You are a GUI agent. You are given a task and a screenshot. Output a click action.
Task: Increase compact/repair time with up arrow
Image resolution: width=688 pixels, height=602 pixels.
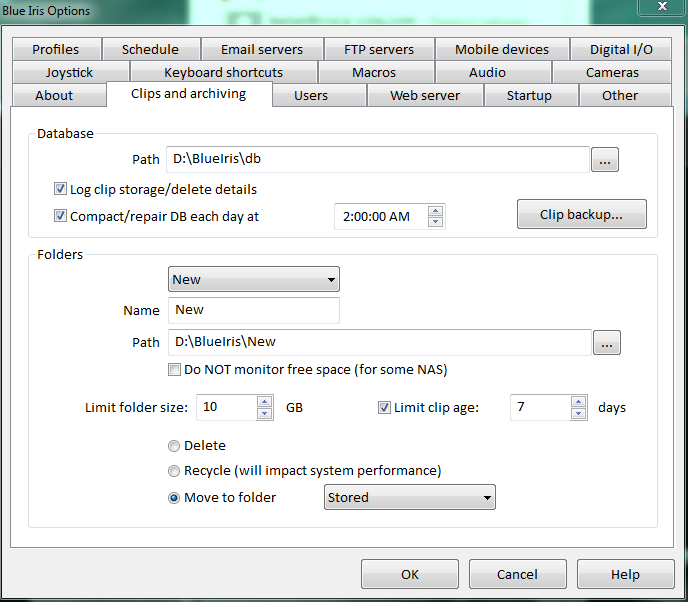coord(435,211)
